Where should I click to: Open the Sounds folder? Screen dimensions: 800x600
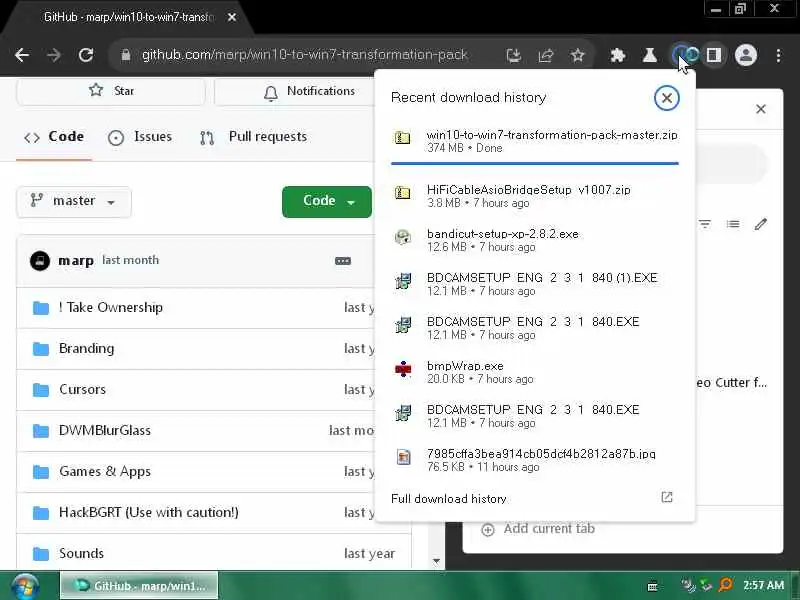coord(82,553)
